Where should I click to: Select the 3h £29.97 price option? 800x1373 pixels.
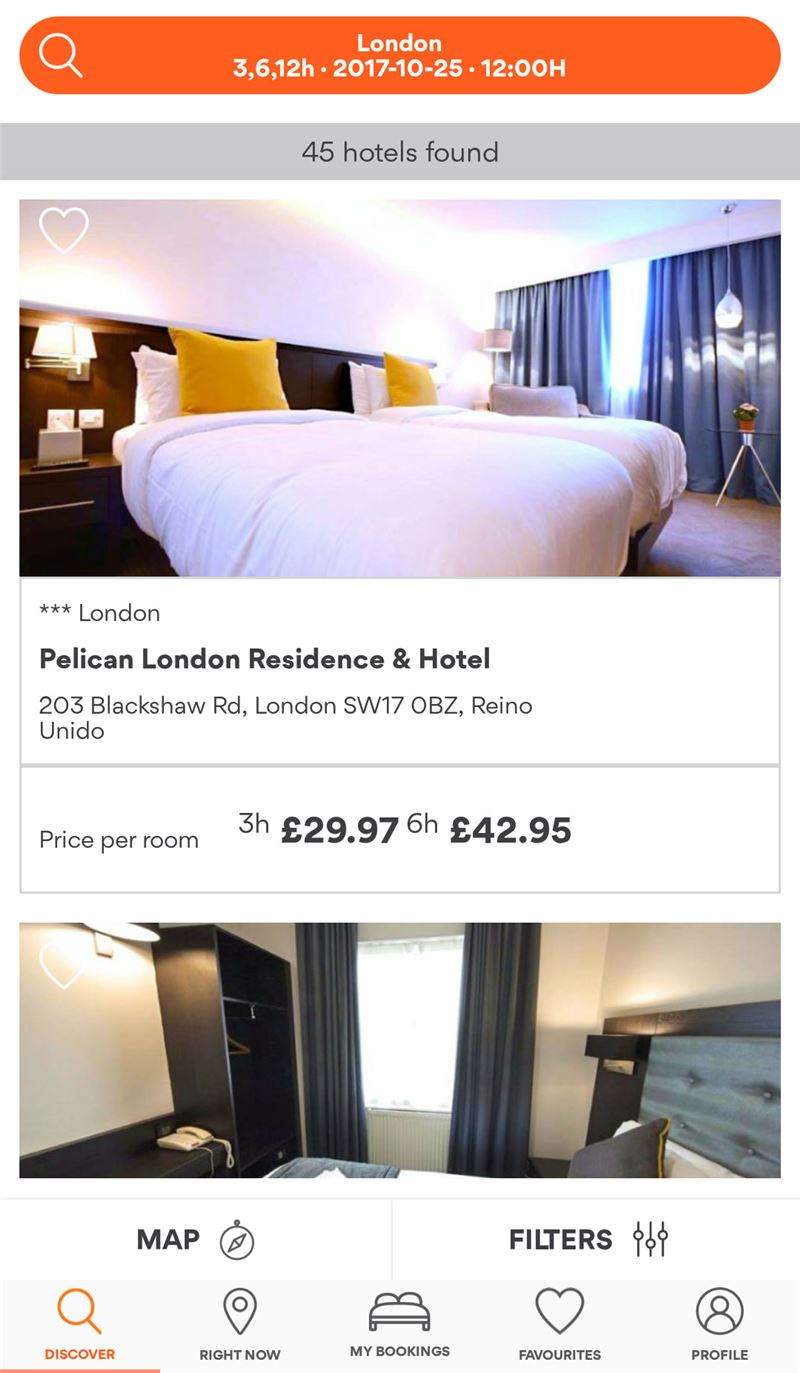coord(318,829)
